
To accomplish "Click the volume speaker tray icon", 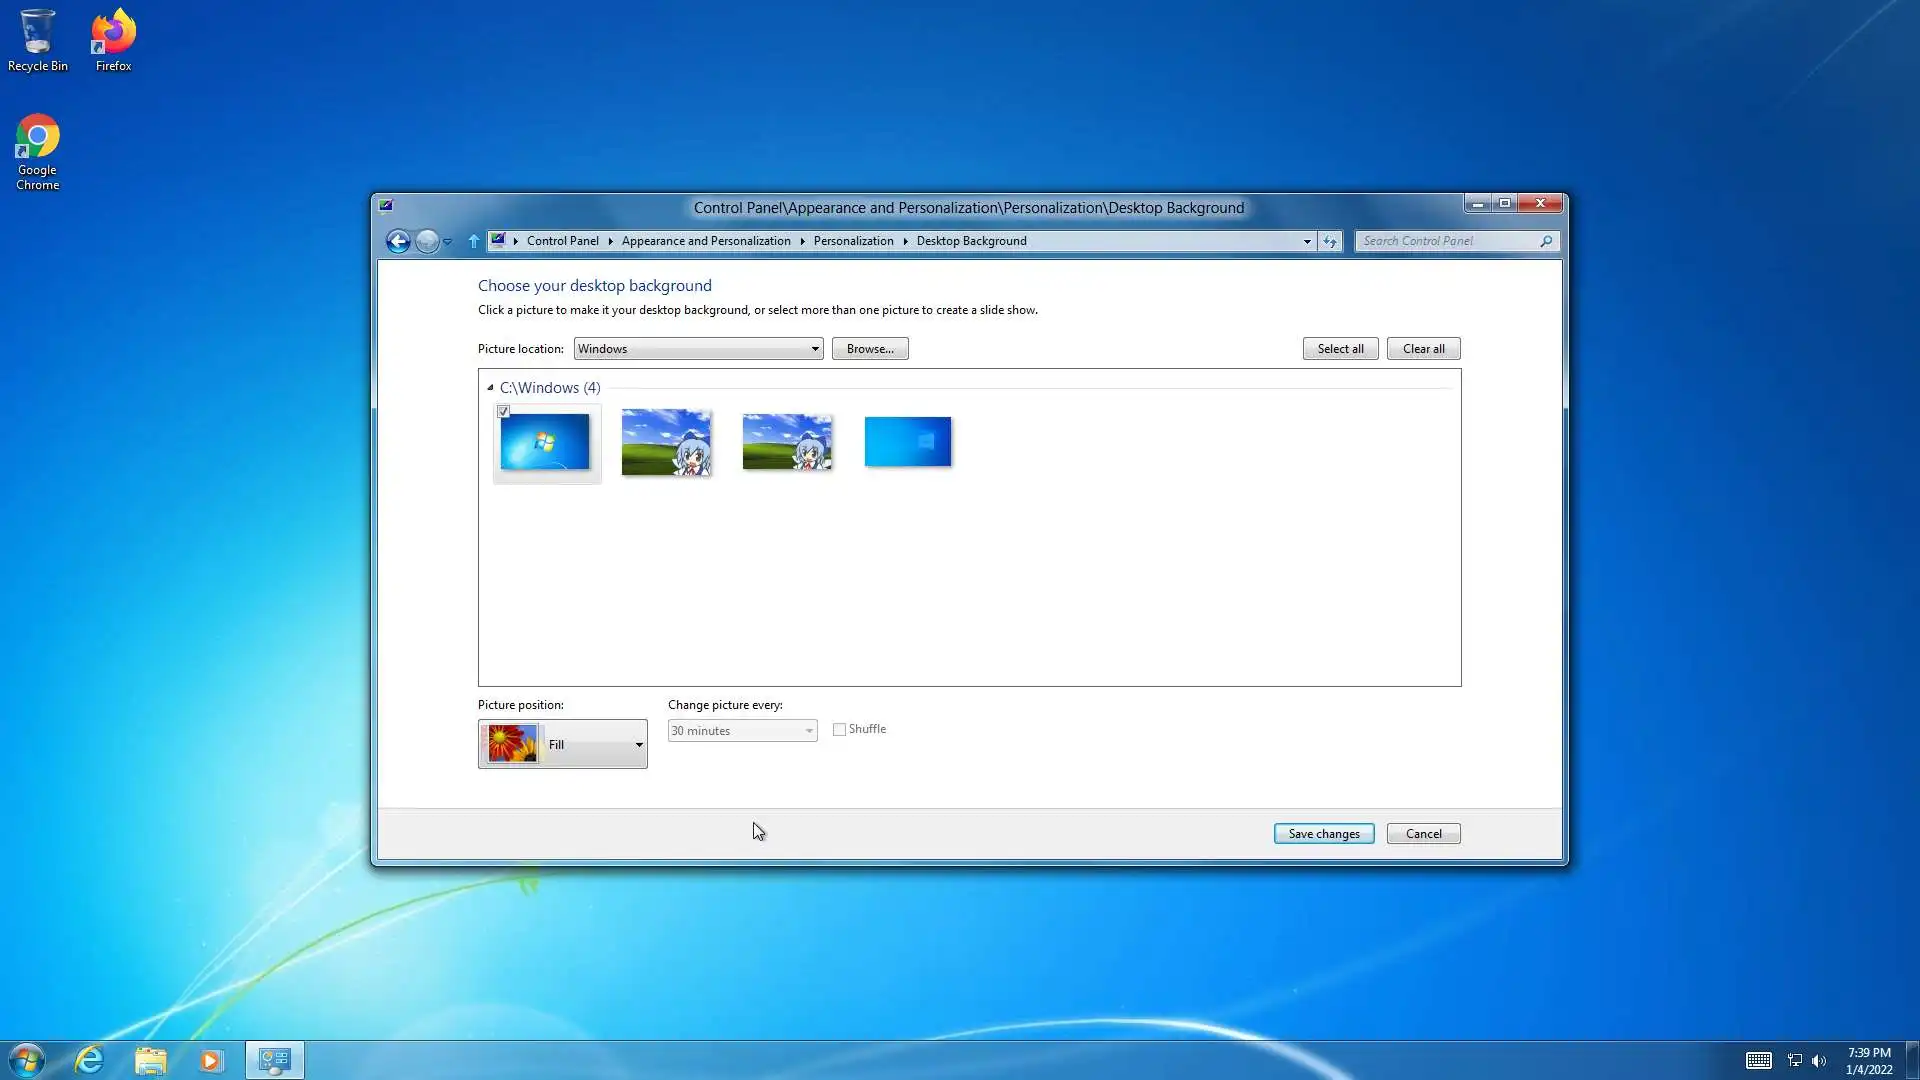I will pos(1819,1061).
